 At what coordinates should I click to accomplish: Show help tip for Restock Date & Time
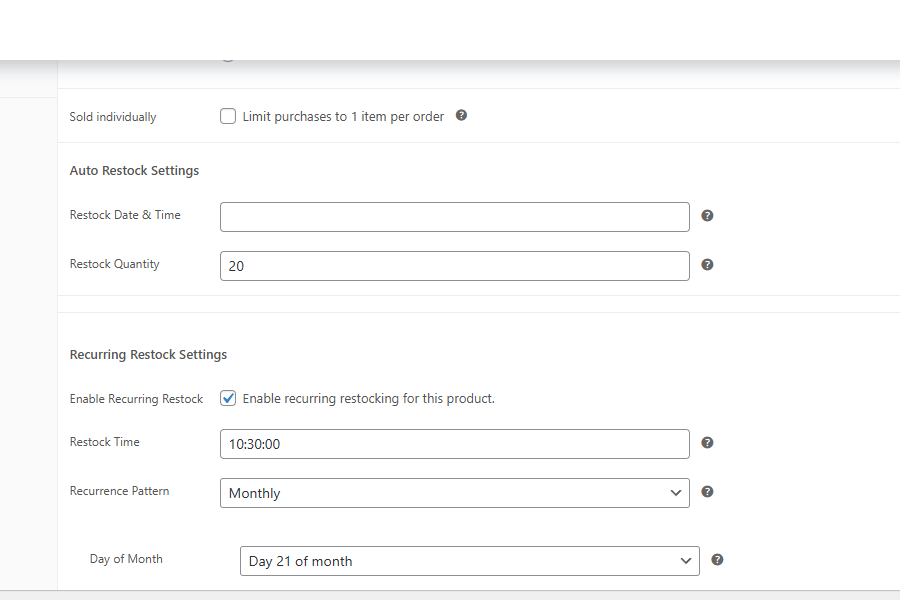[707, 215]
